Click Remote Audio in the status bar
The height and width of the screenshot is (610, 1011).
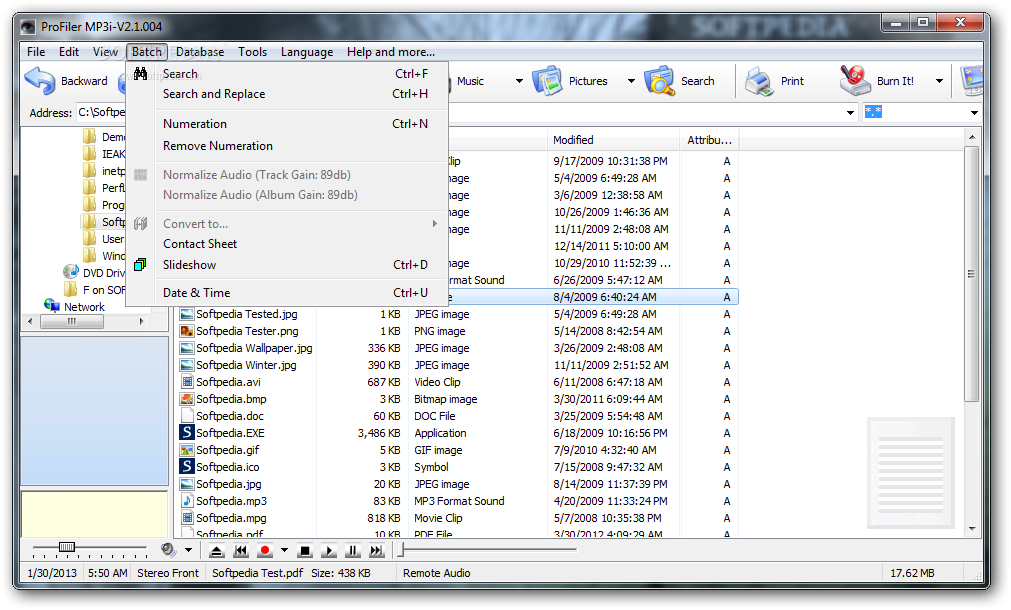(x=437, y=573)
